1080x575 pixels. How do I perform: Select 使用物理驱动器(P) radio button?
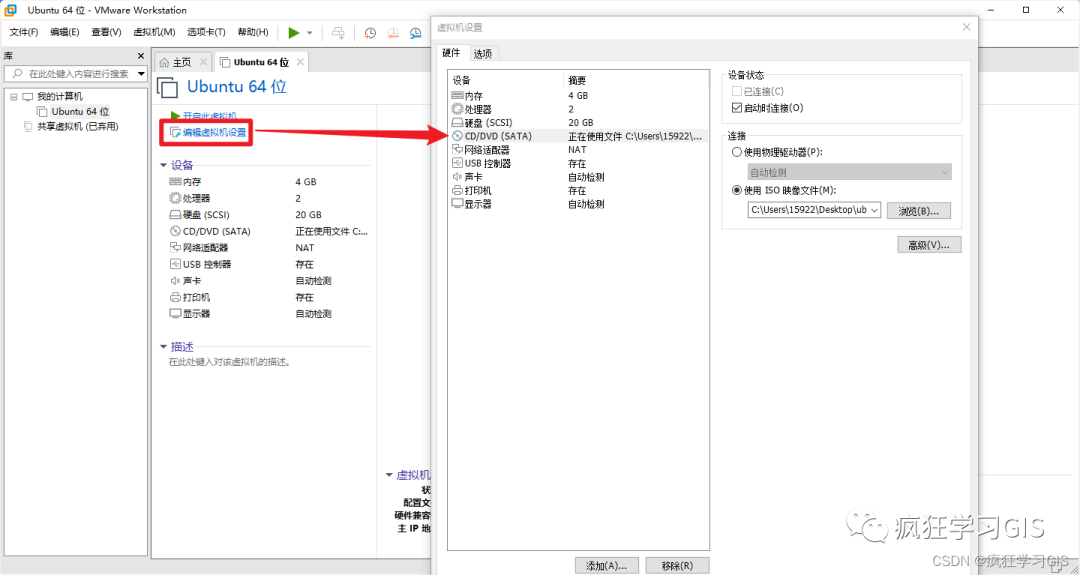click(738, 151)
